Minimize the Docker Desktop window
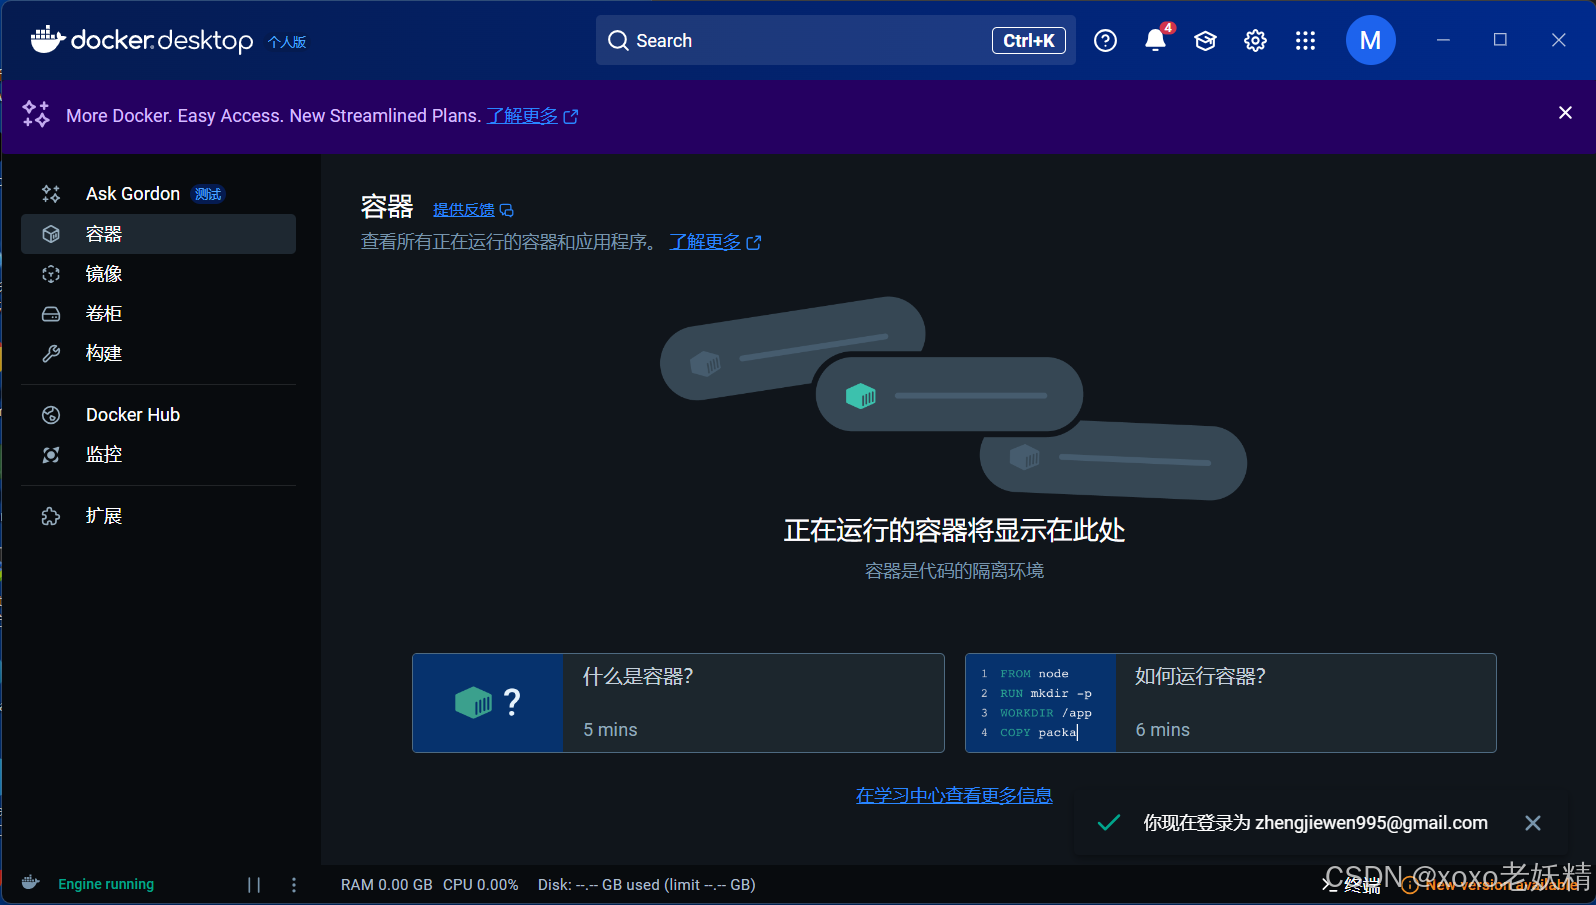 tap(1443, 40)
